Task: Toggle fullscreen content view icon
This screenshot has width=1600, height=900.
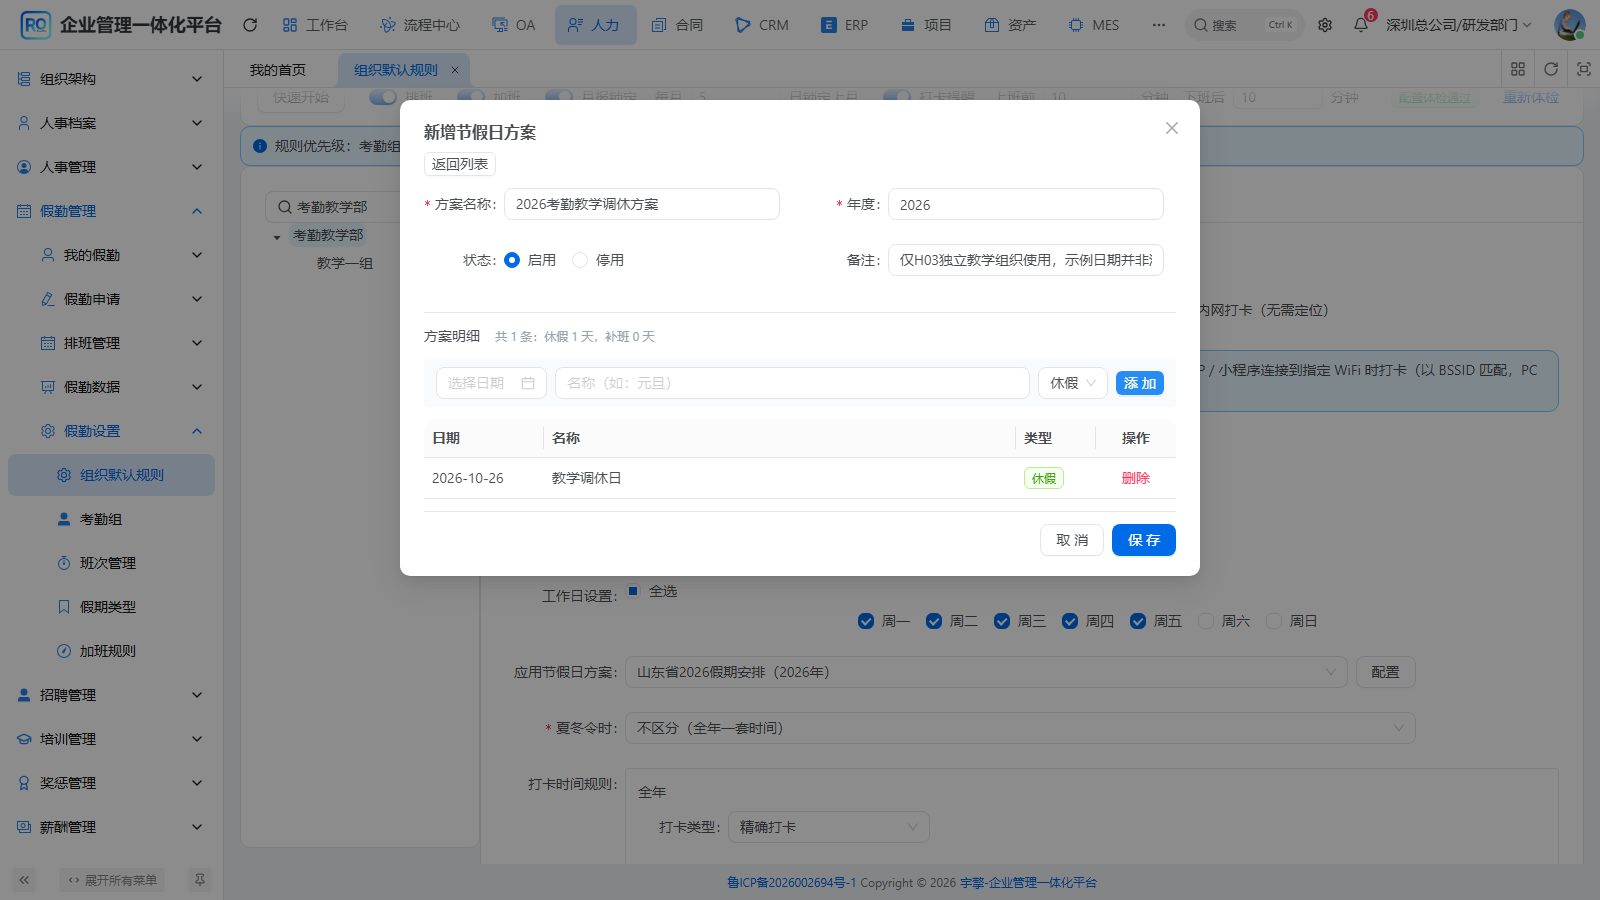Action: pos(1584,69)
